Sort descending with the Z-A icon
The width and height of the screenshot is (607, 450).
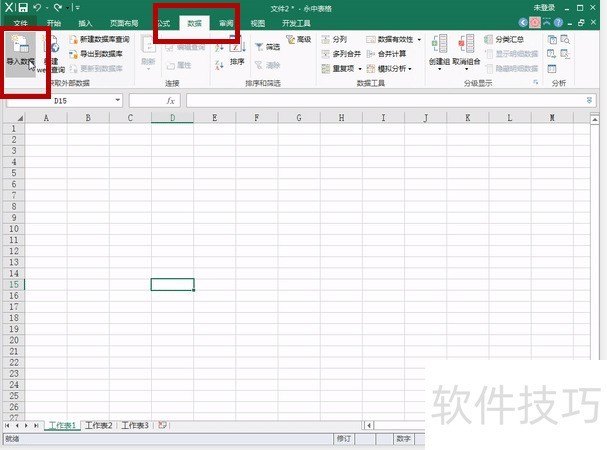[x=219, y=65]
